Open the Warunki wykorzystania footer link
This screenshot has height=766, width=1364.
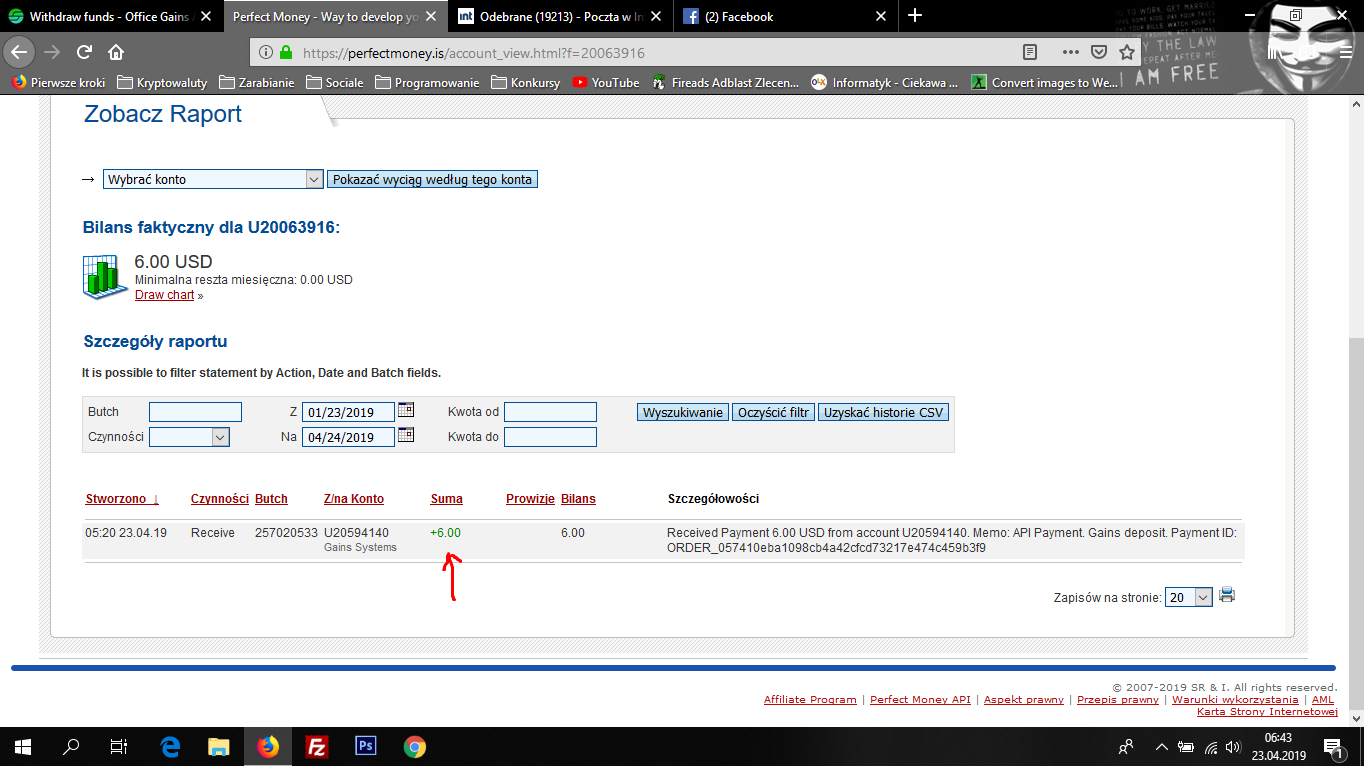(x=1235, y=700)
